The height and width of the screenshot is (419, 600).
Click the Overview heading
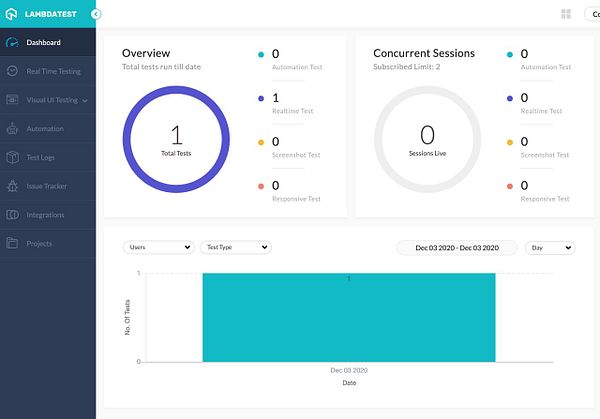pos(146,53)
